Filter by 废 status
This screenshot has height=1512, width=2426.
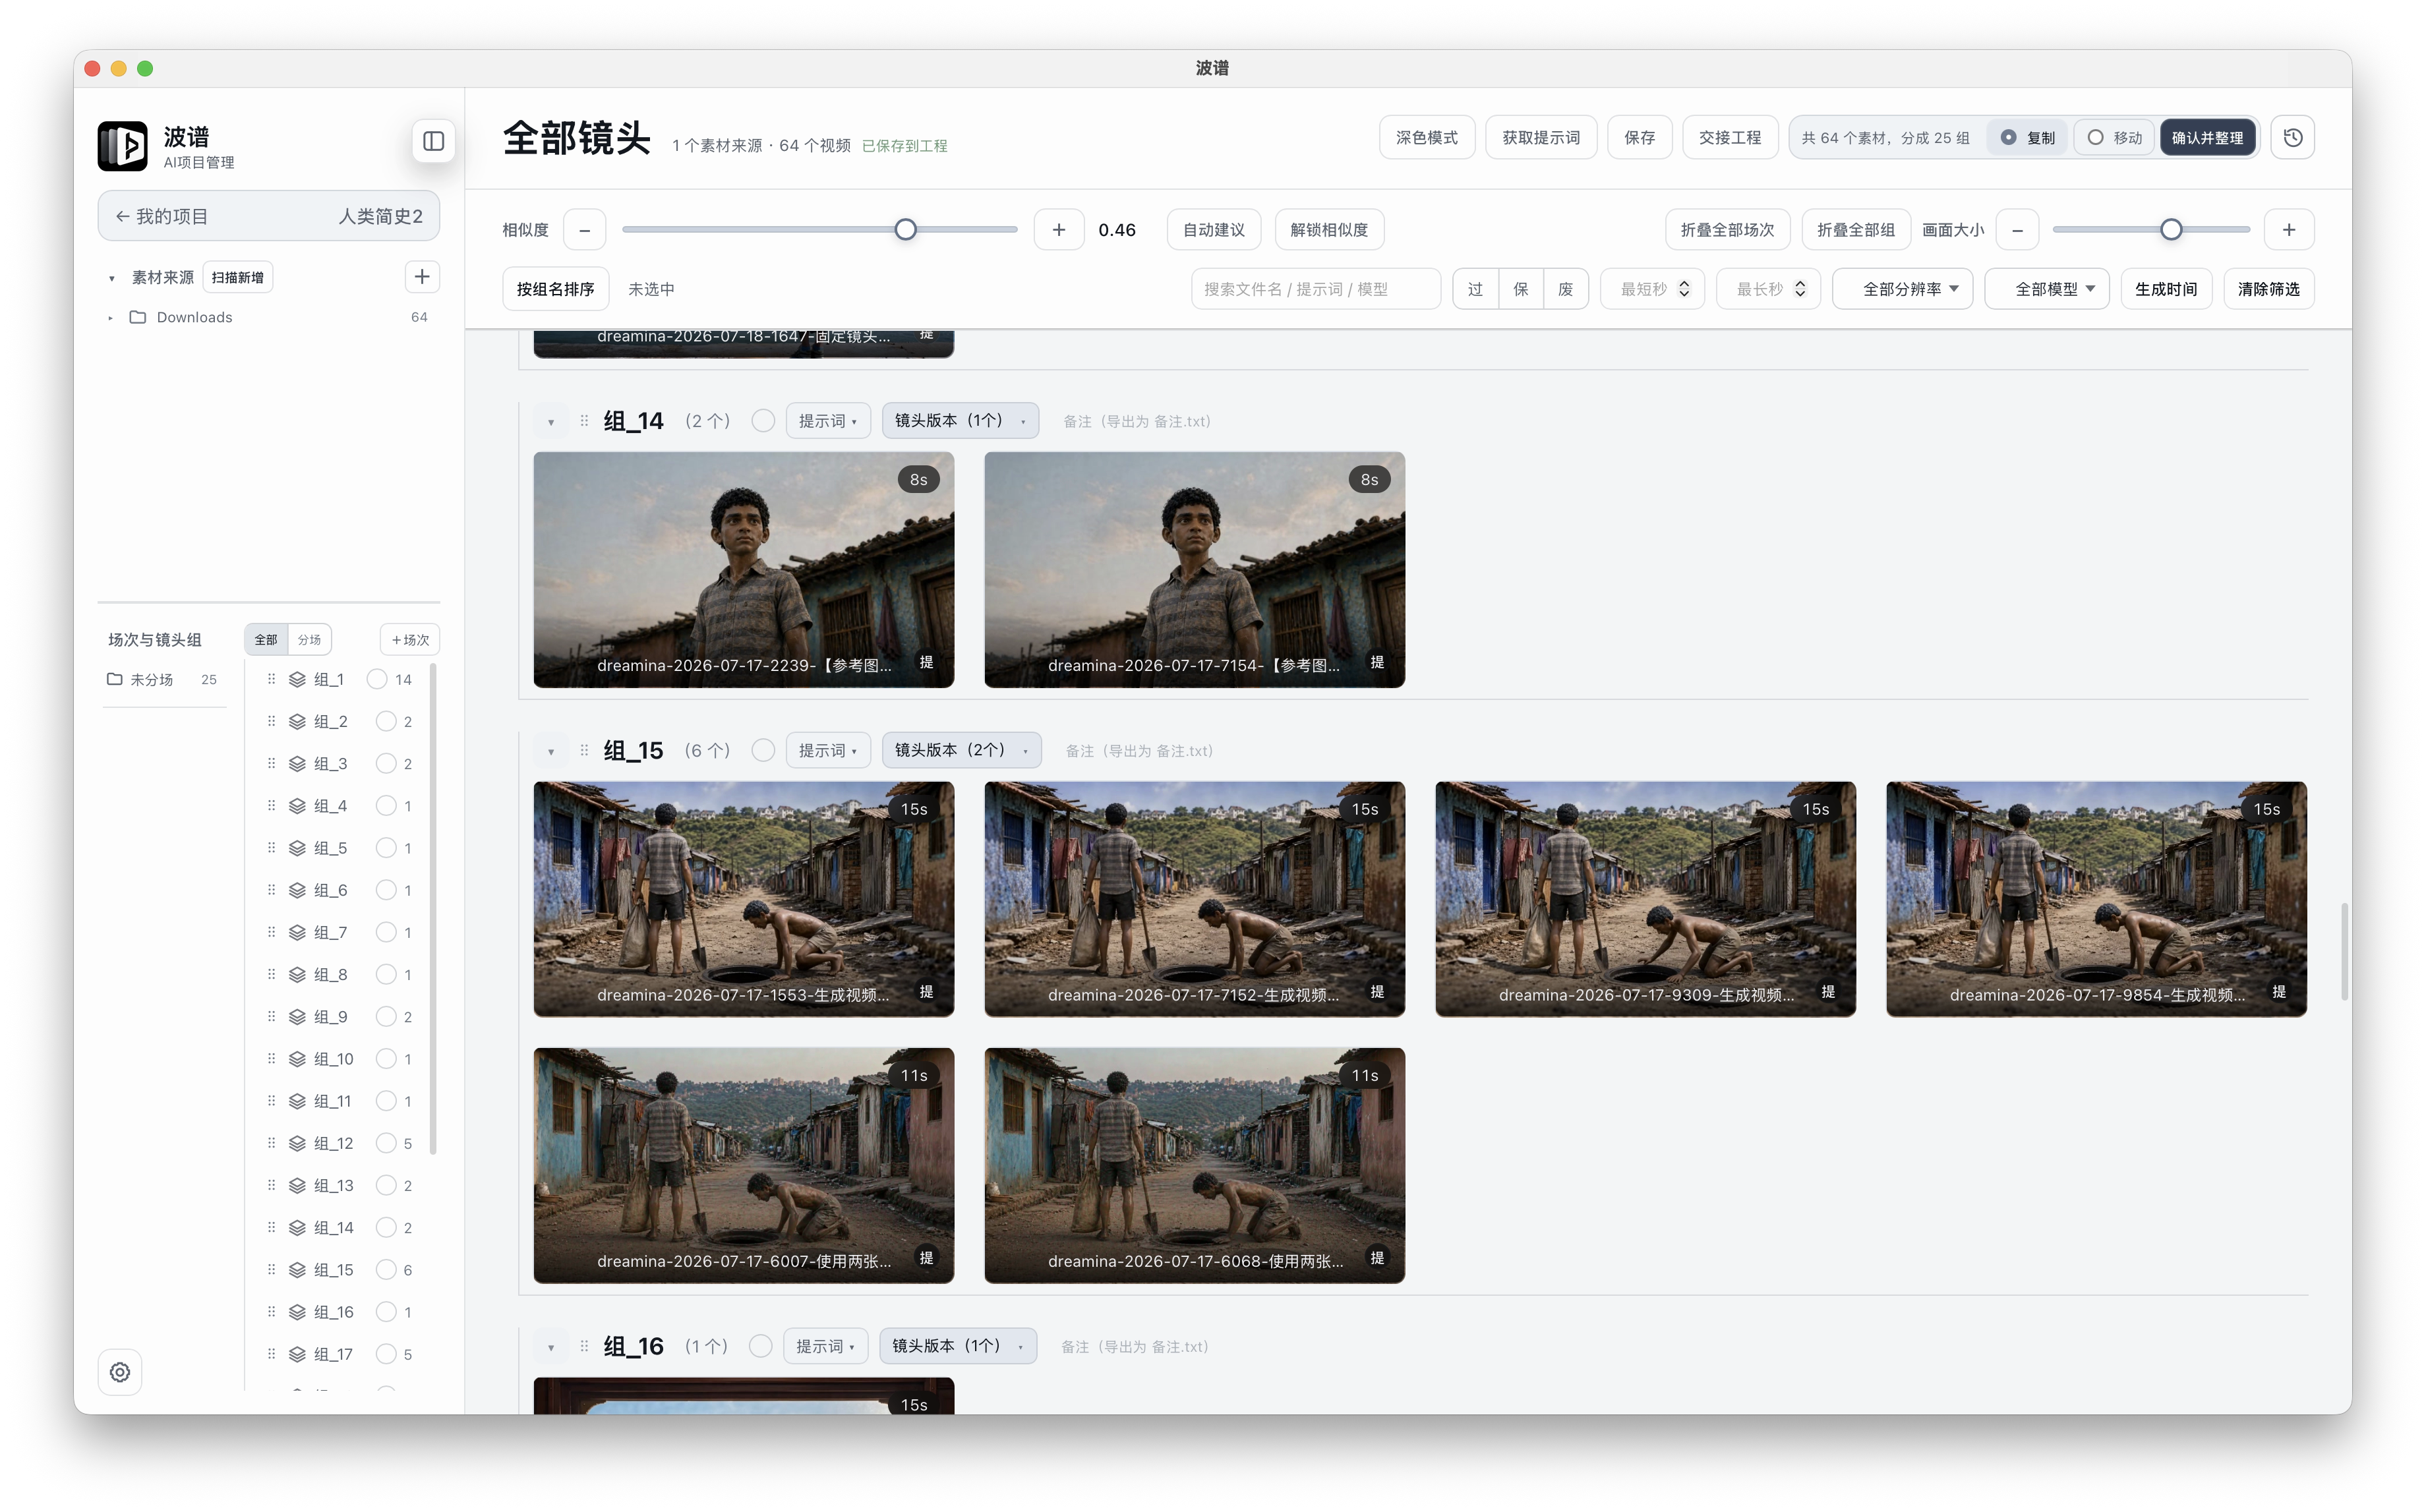1566,289
